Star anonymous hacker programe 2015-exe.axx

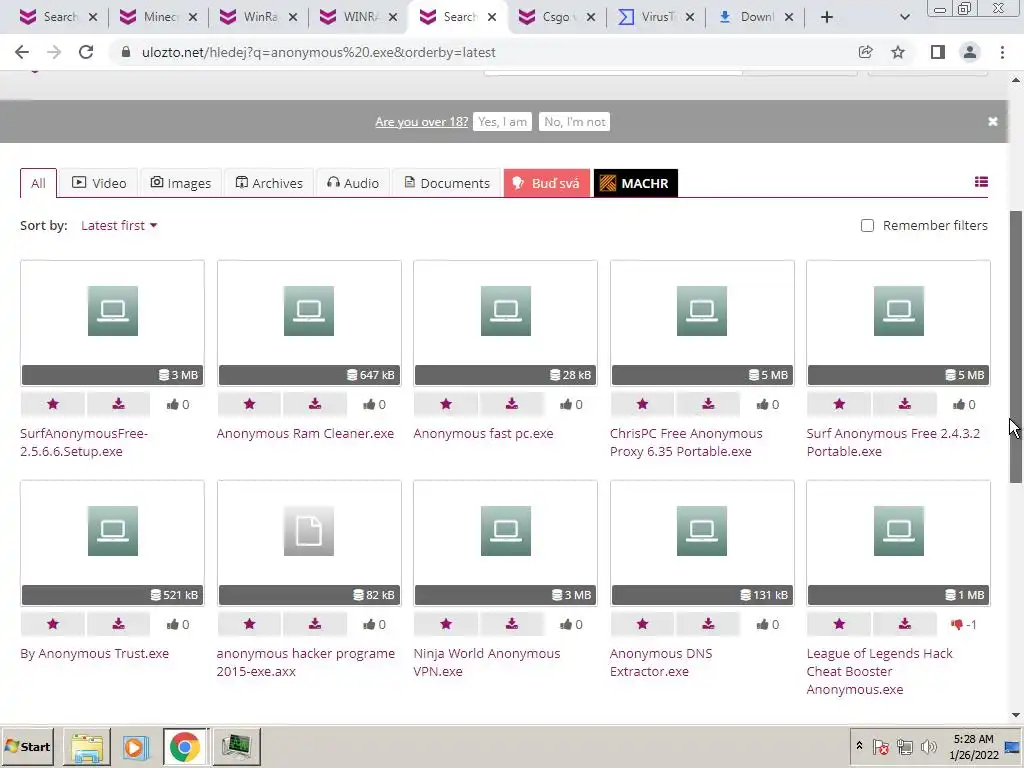249,624
